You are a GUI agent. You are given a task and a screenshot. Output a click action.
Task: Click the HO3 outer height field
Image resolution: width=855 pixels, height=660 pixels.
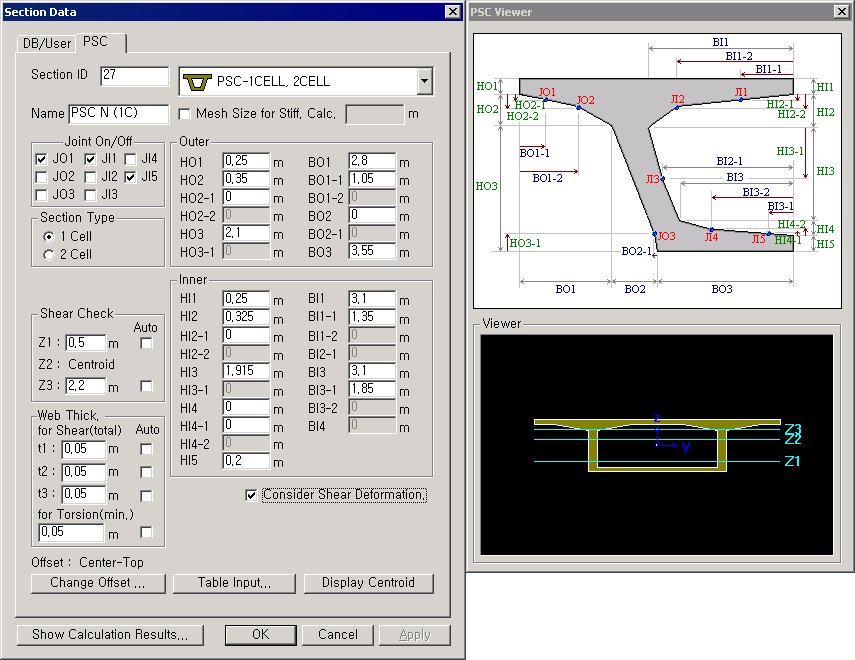[x=246, y=233]
